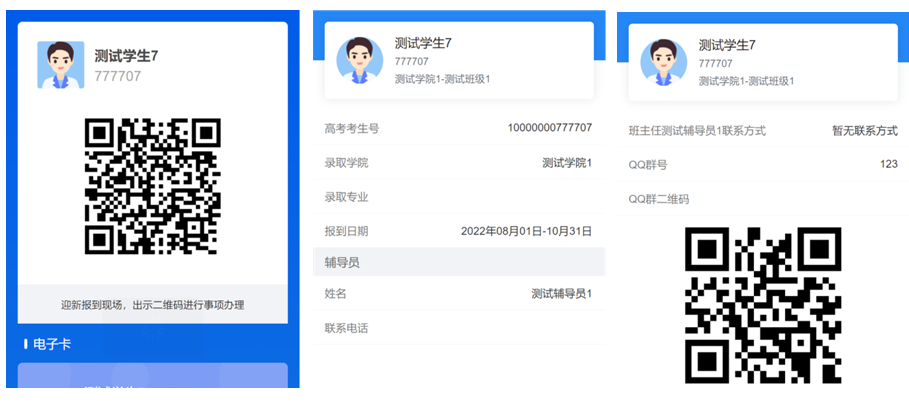The image size is (909, 406).
Task: Click the 辅导员 section header
Action: click(459, 262)
